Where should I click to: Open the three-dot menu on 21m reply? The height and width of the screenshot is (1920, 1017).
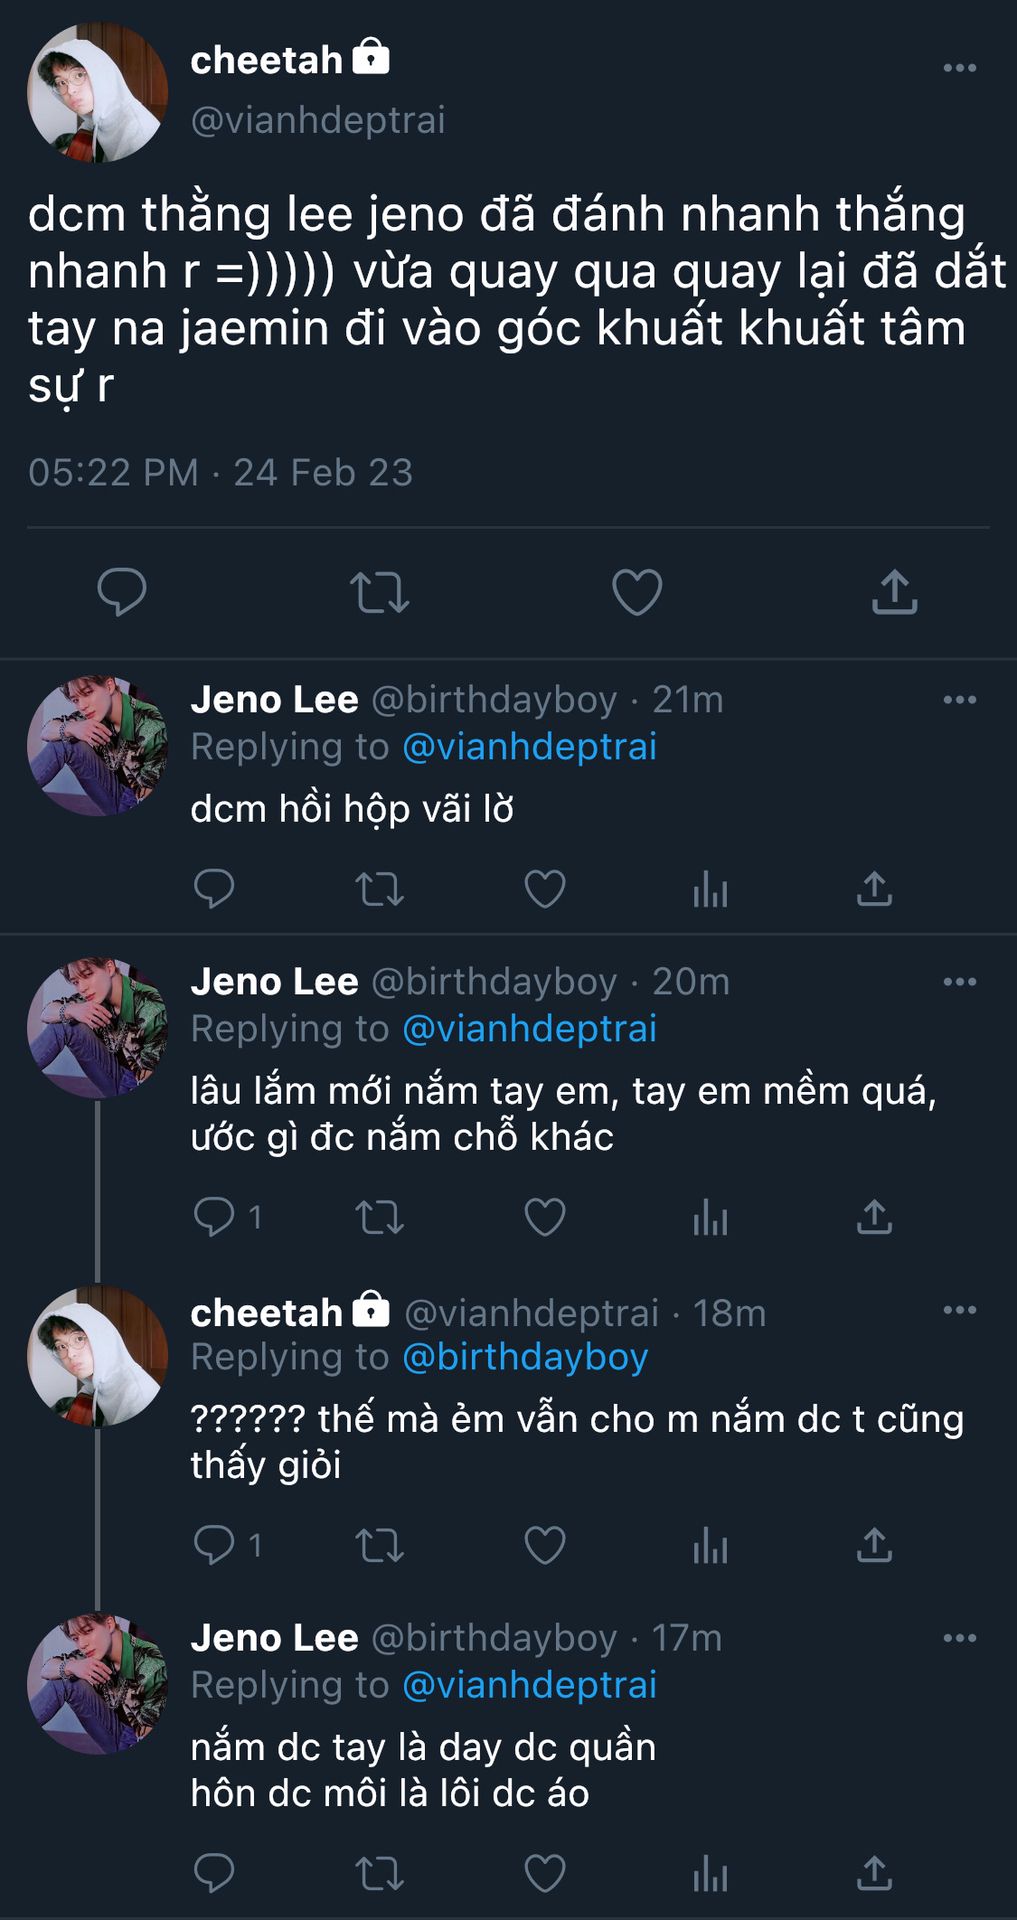coord(959,700)
